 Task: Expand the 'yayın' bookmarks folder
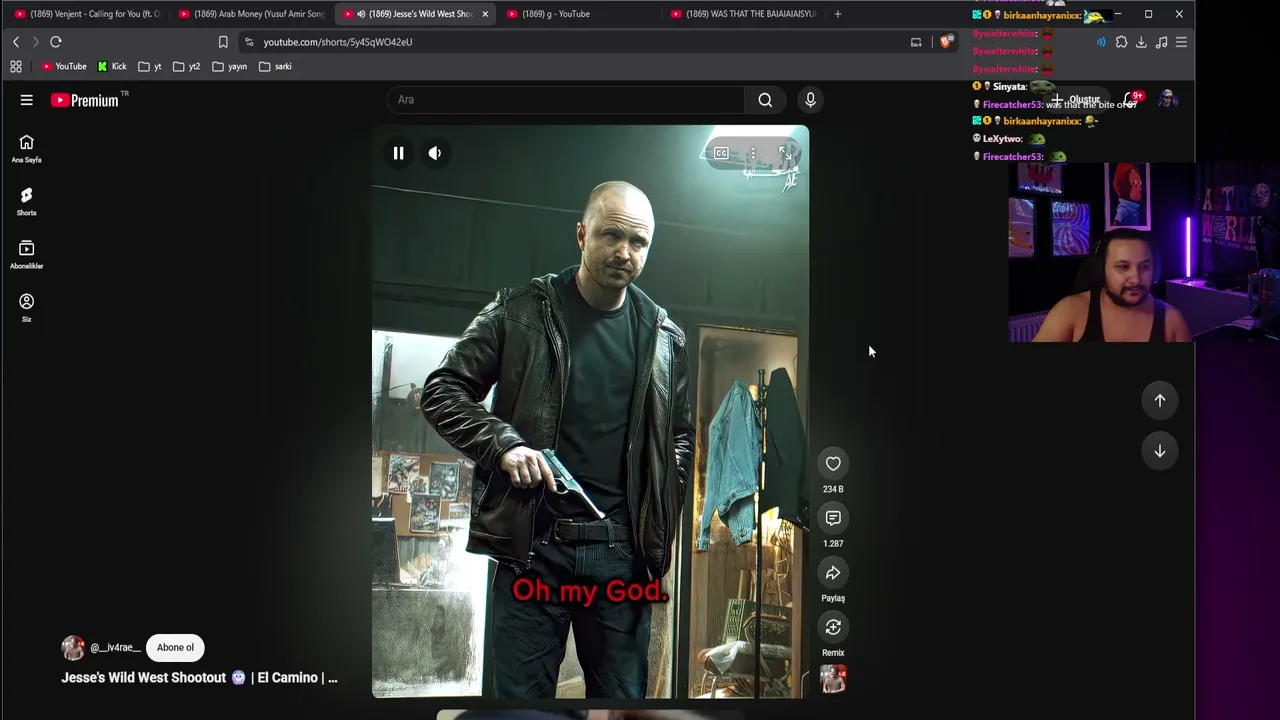pos(230,67)
